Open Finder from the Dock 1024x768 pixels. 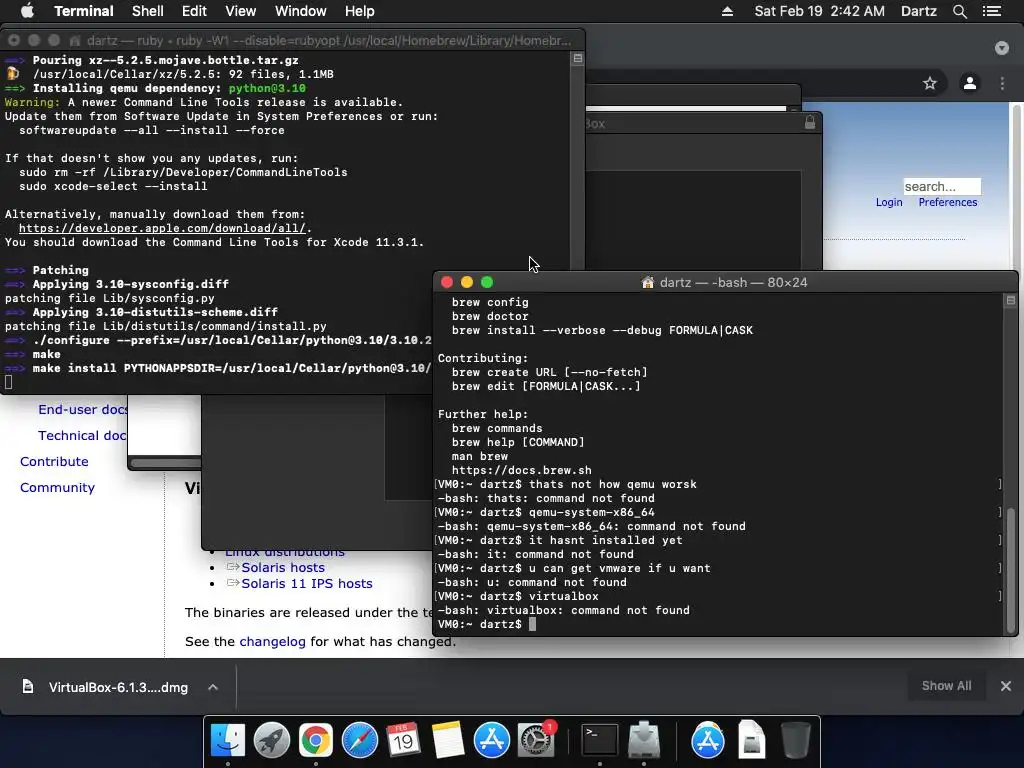point(228,741)
